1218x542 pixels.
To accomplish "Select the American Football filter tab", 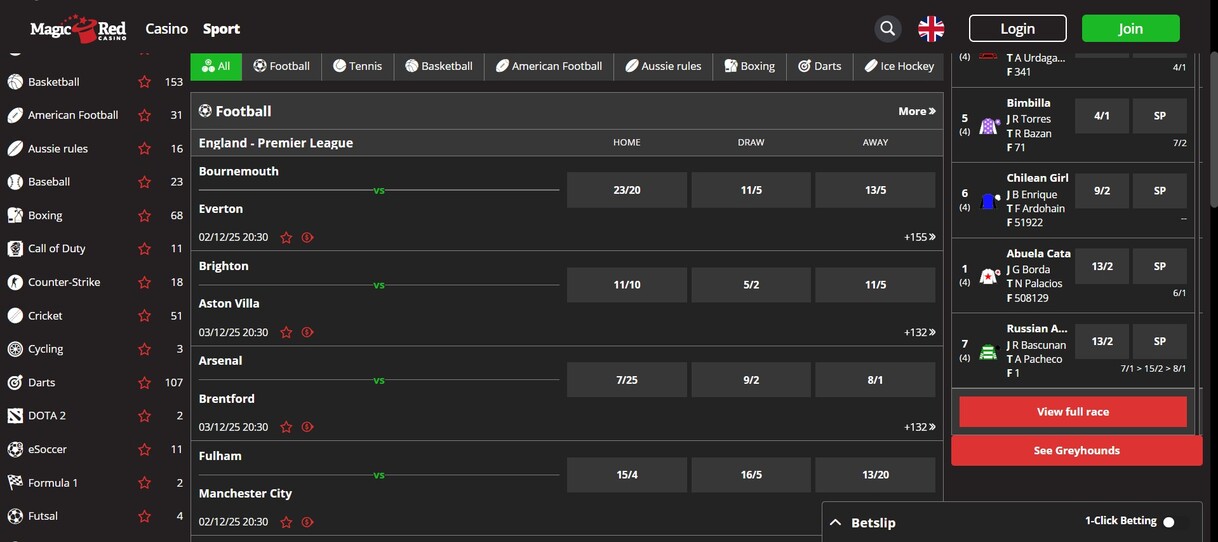I will tap(549, 66).
